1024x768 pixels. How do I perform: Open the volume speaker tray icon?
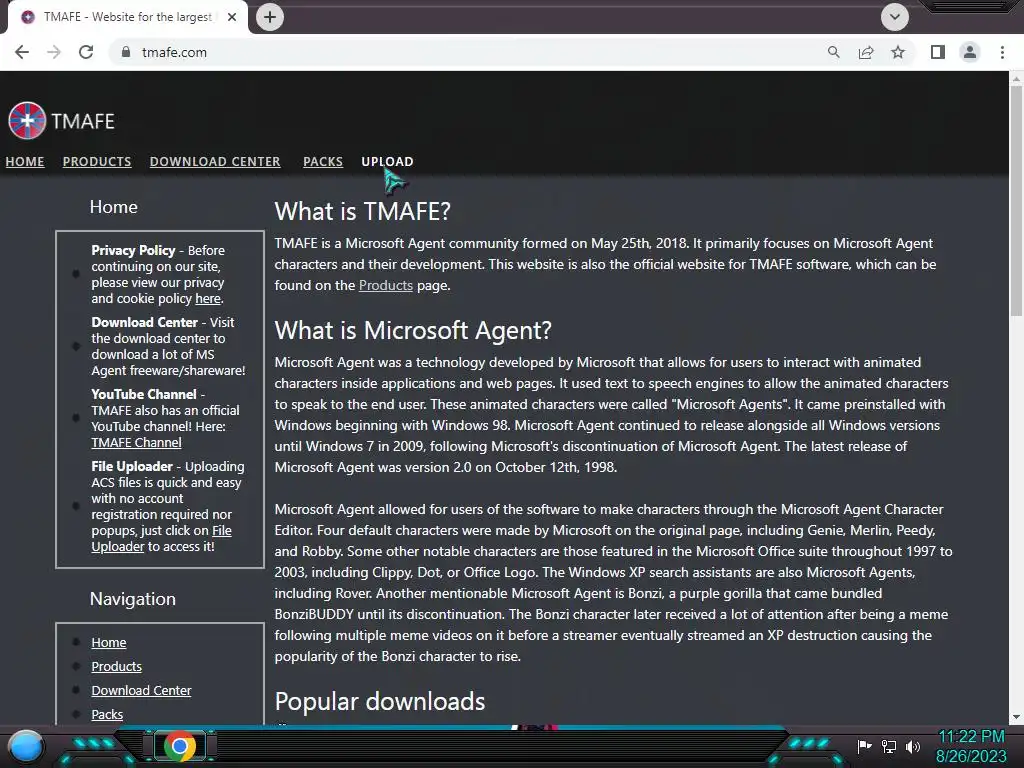coord(913,746)
